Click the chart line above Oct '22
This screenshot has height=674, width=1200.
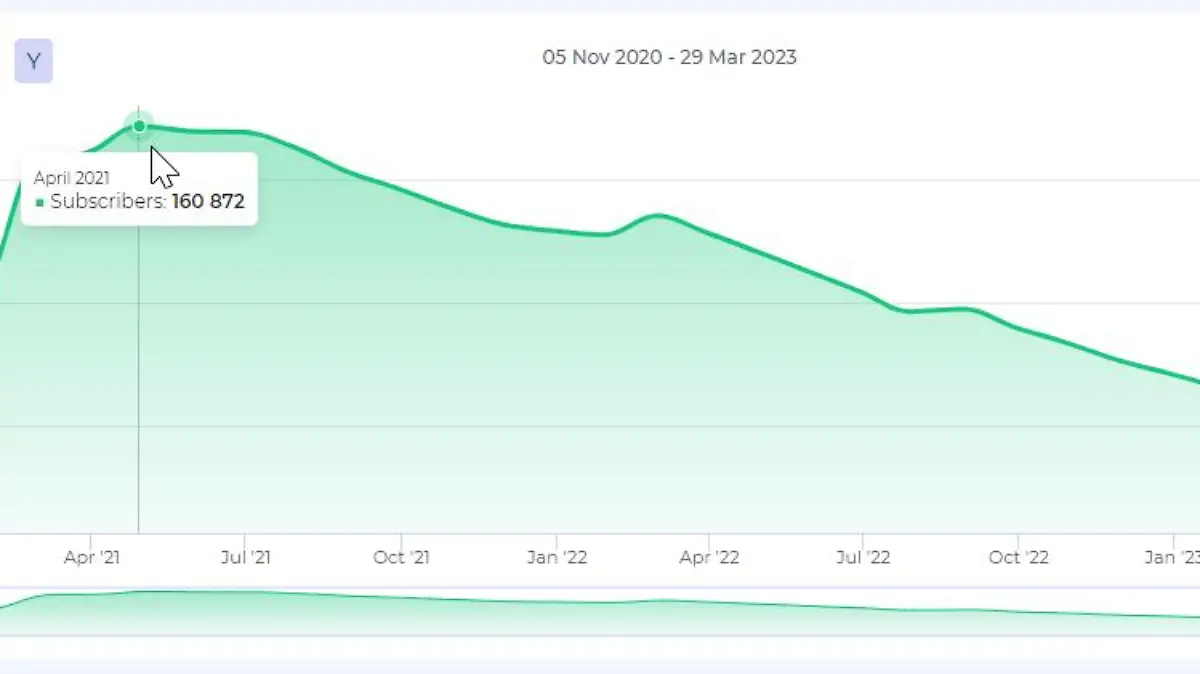pos(1018,327)
